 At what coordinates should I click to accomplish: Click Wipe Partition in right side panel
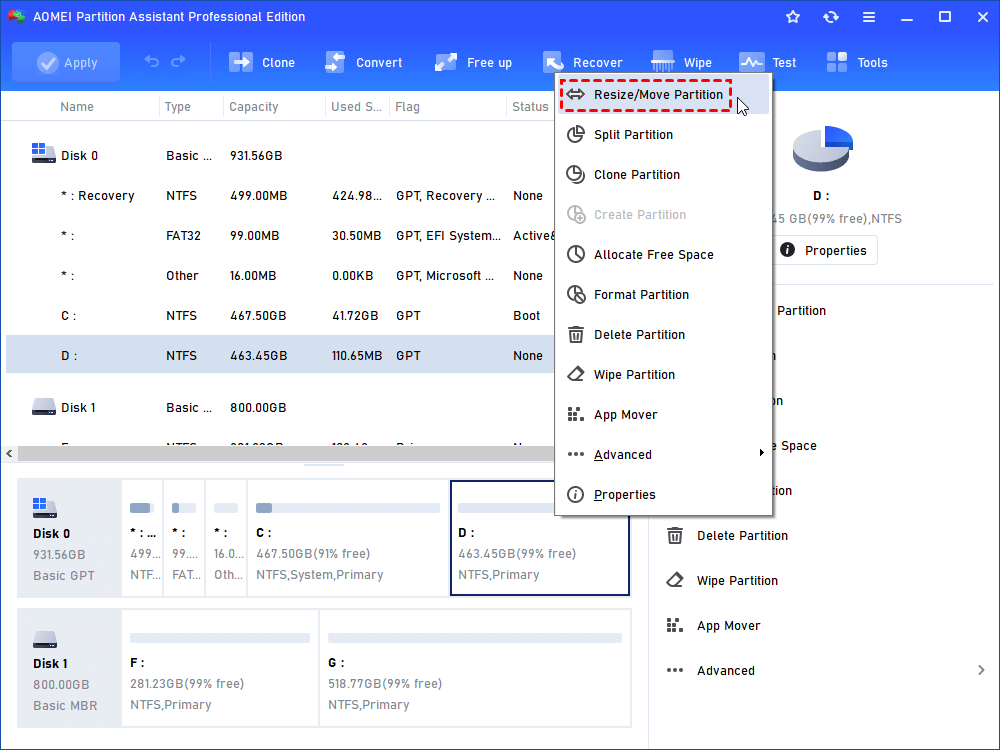point(737,580)
